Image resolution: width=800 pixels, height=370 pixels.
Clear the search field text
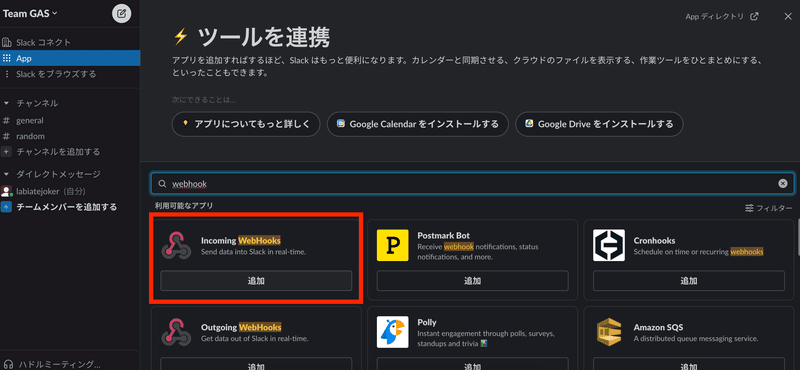[x=783, y=184]
